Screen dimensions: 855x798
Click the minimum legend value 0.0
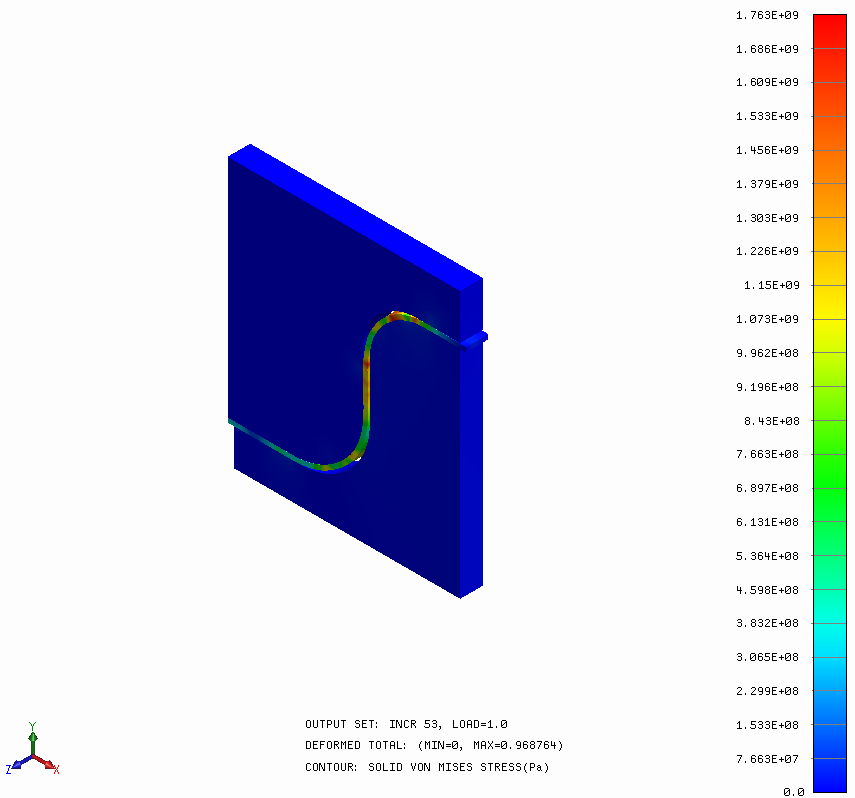tap(793, 792)
